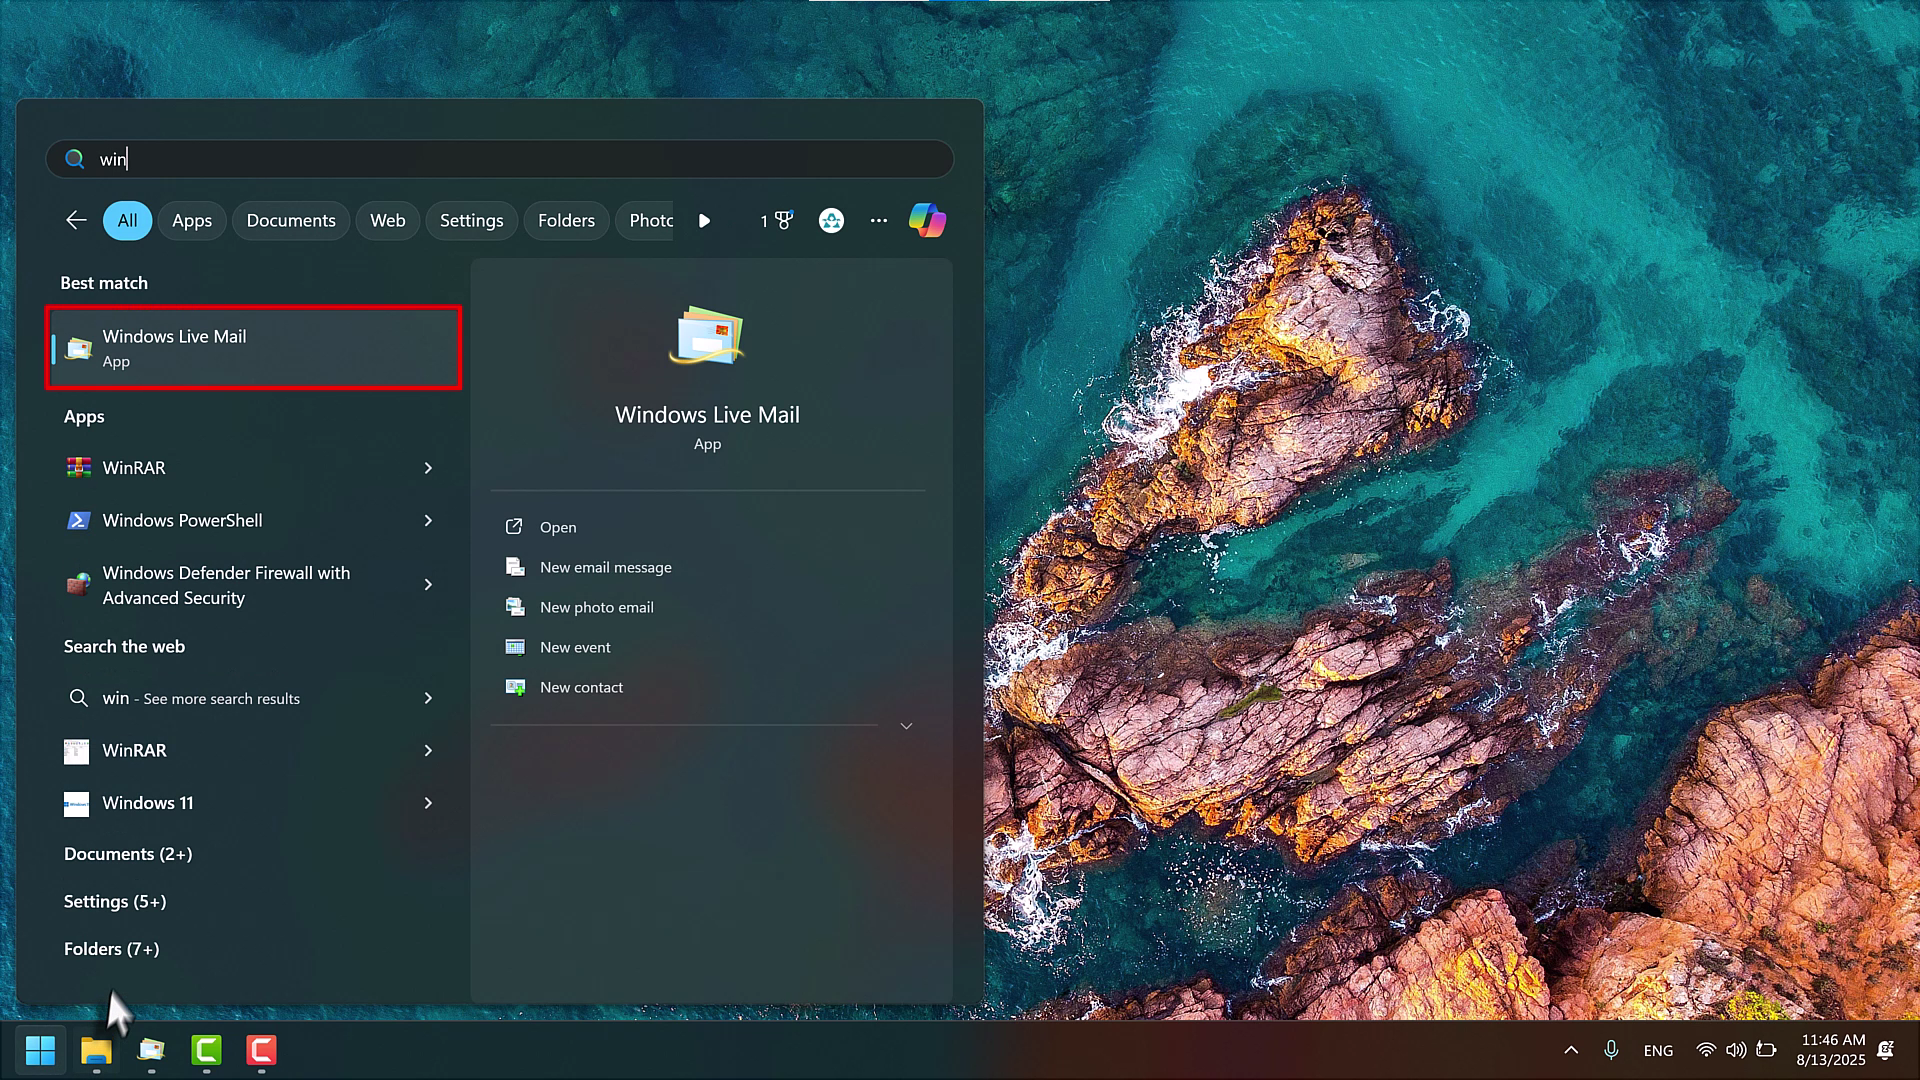Viewport: 1920px width, 1080px height.
Task: Click Open in the preview pane
Action: [558, 527]
